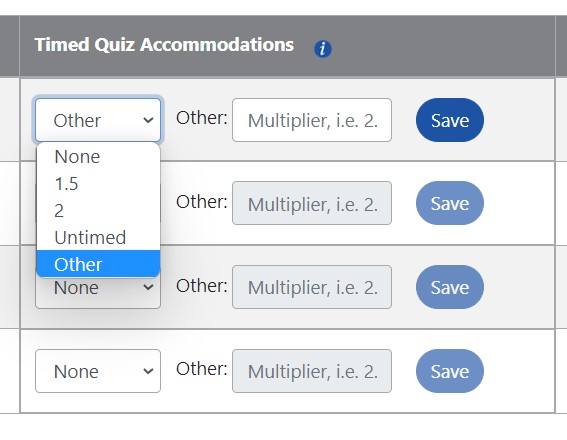The image size is (567, 440).
Task: Click the third row Save button
Action: tap(449, 287)
